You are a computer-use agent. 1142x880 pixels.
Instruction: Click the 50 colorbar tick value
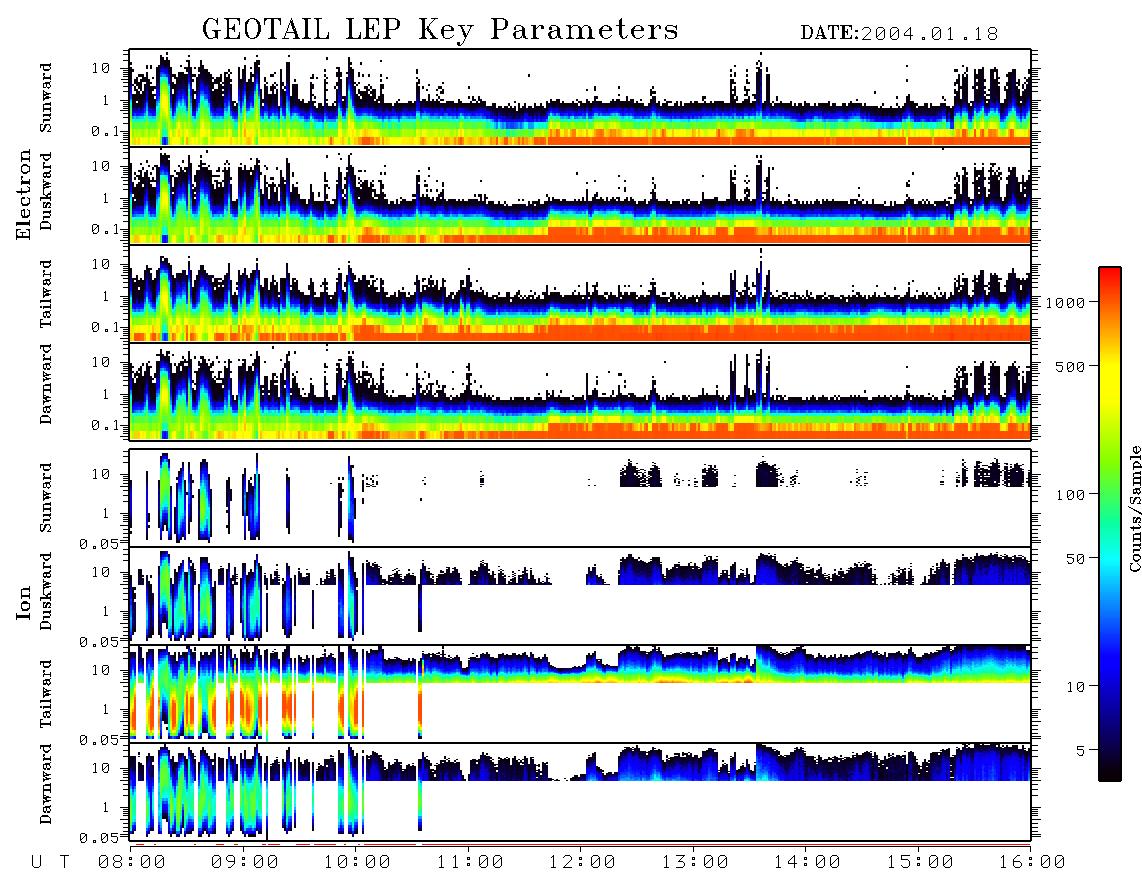pyautogui.click(x=1075, y=559)
